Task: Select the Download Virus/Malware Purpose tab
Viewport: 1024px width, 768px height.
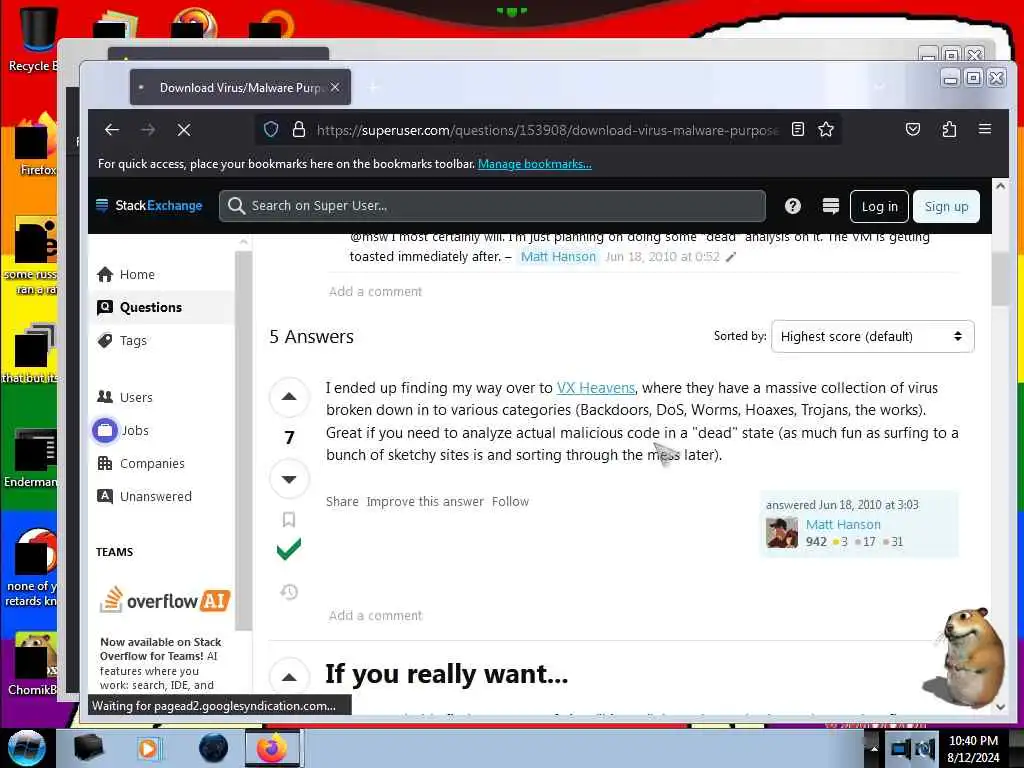Action: 240,87
